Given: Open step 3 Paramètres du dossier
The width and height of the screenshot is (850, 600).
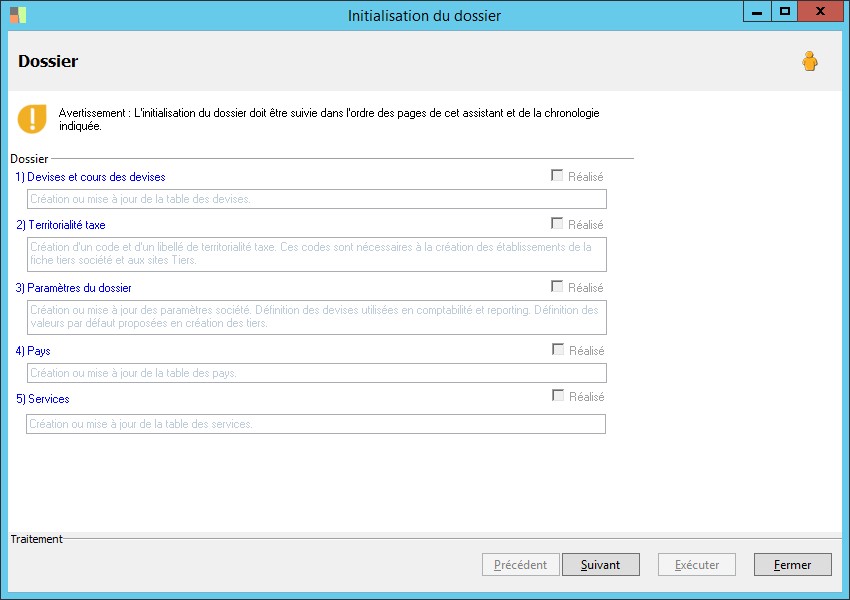Looking at the screenshot, I should (74, 288).
